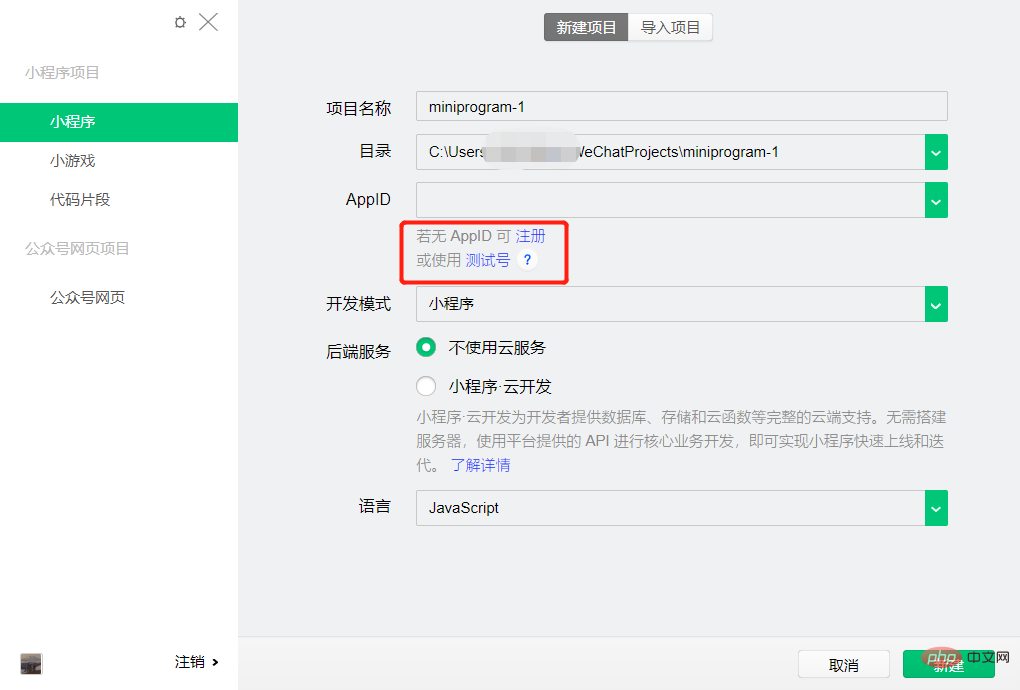Expand the AppID dropdown
The image size is (1020, 690).
tap(935, 200)
